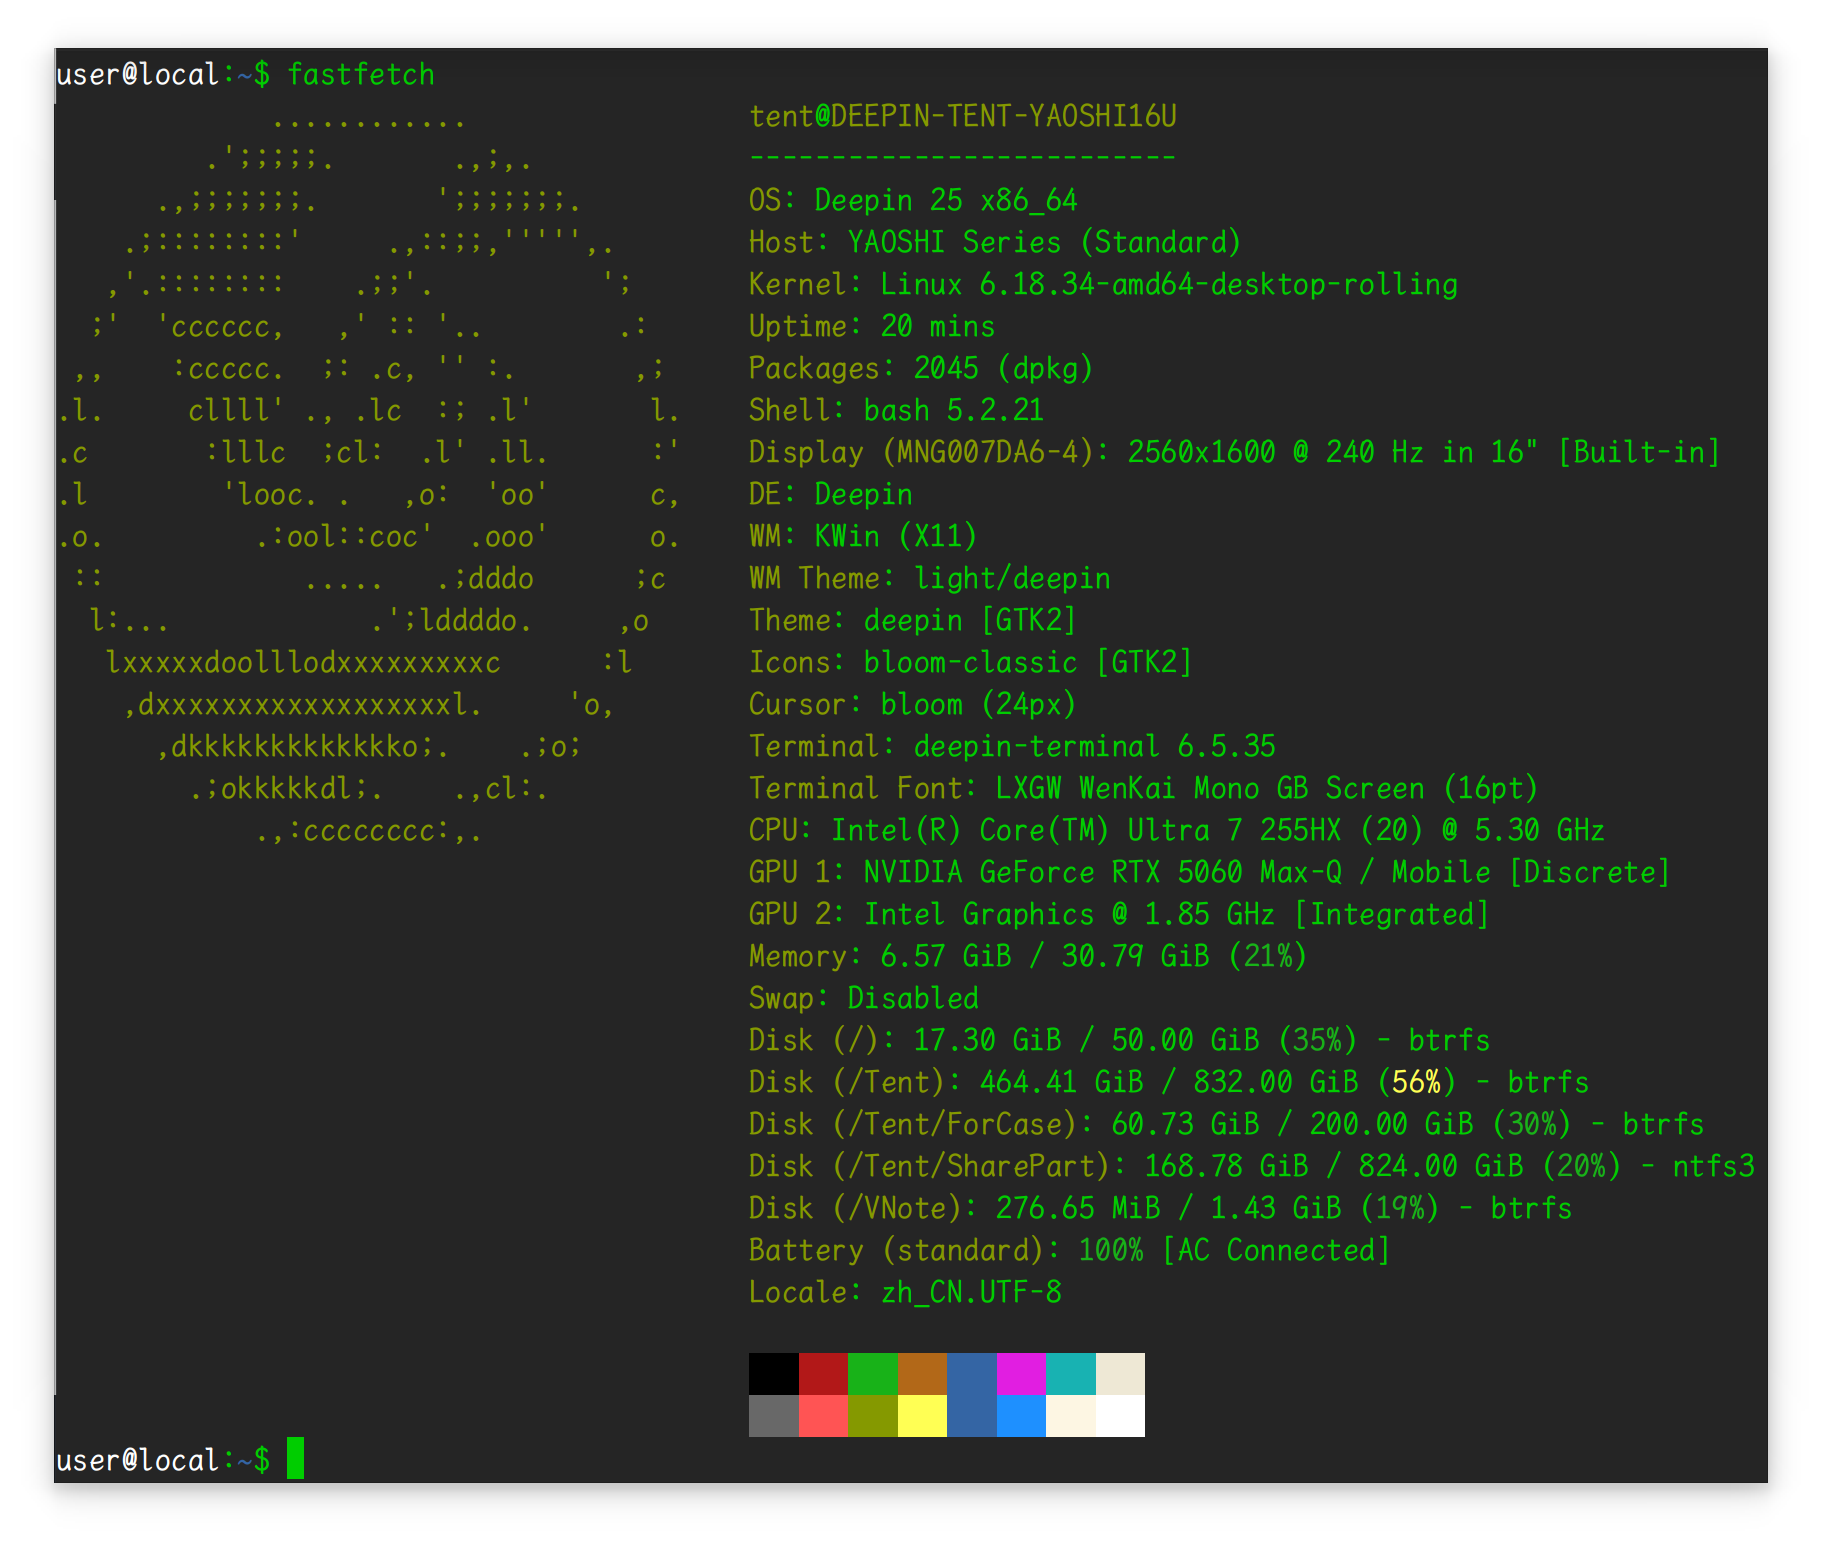
Task: Select the 'Uptime: 20 mins' line
Action: 872,327
